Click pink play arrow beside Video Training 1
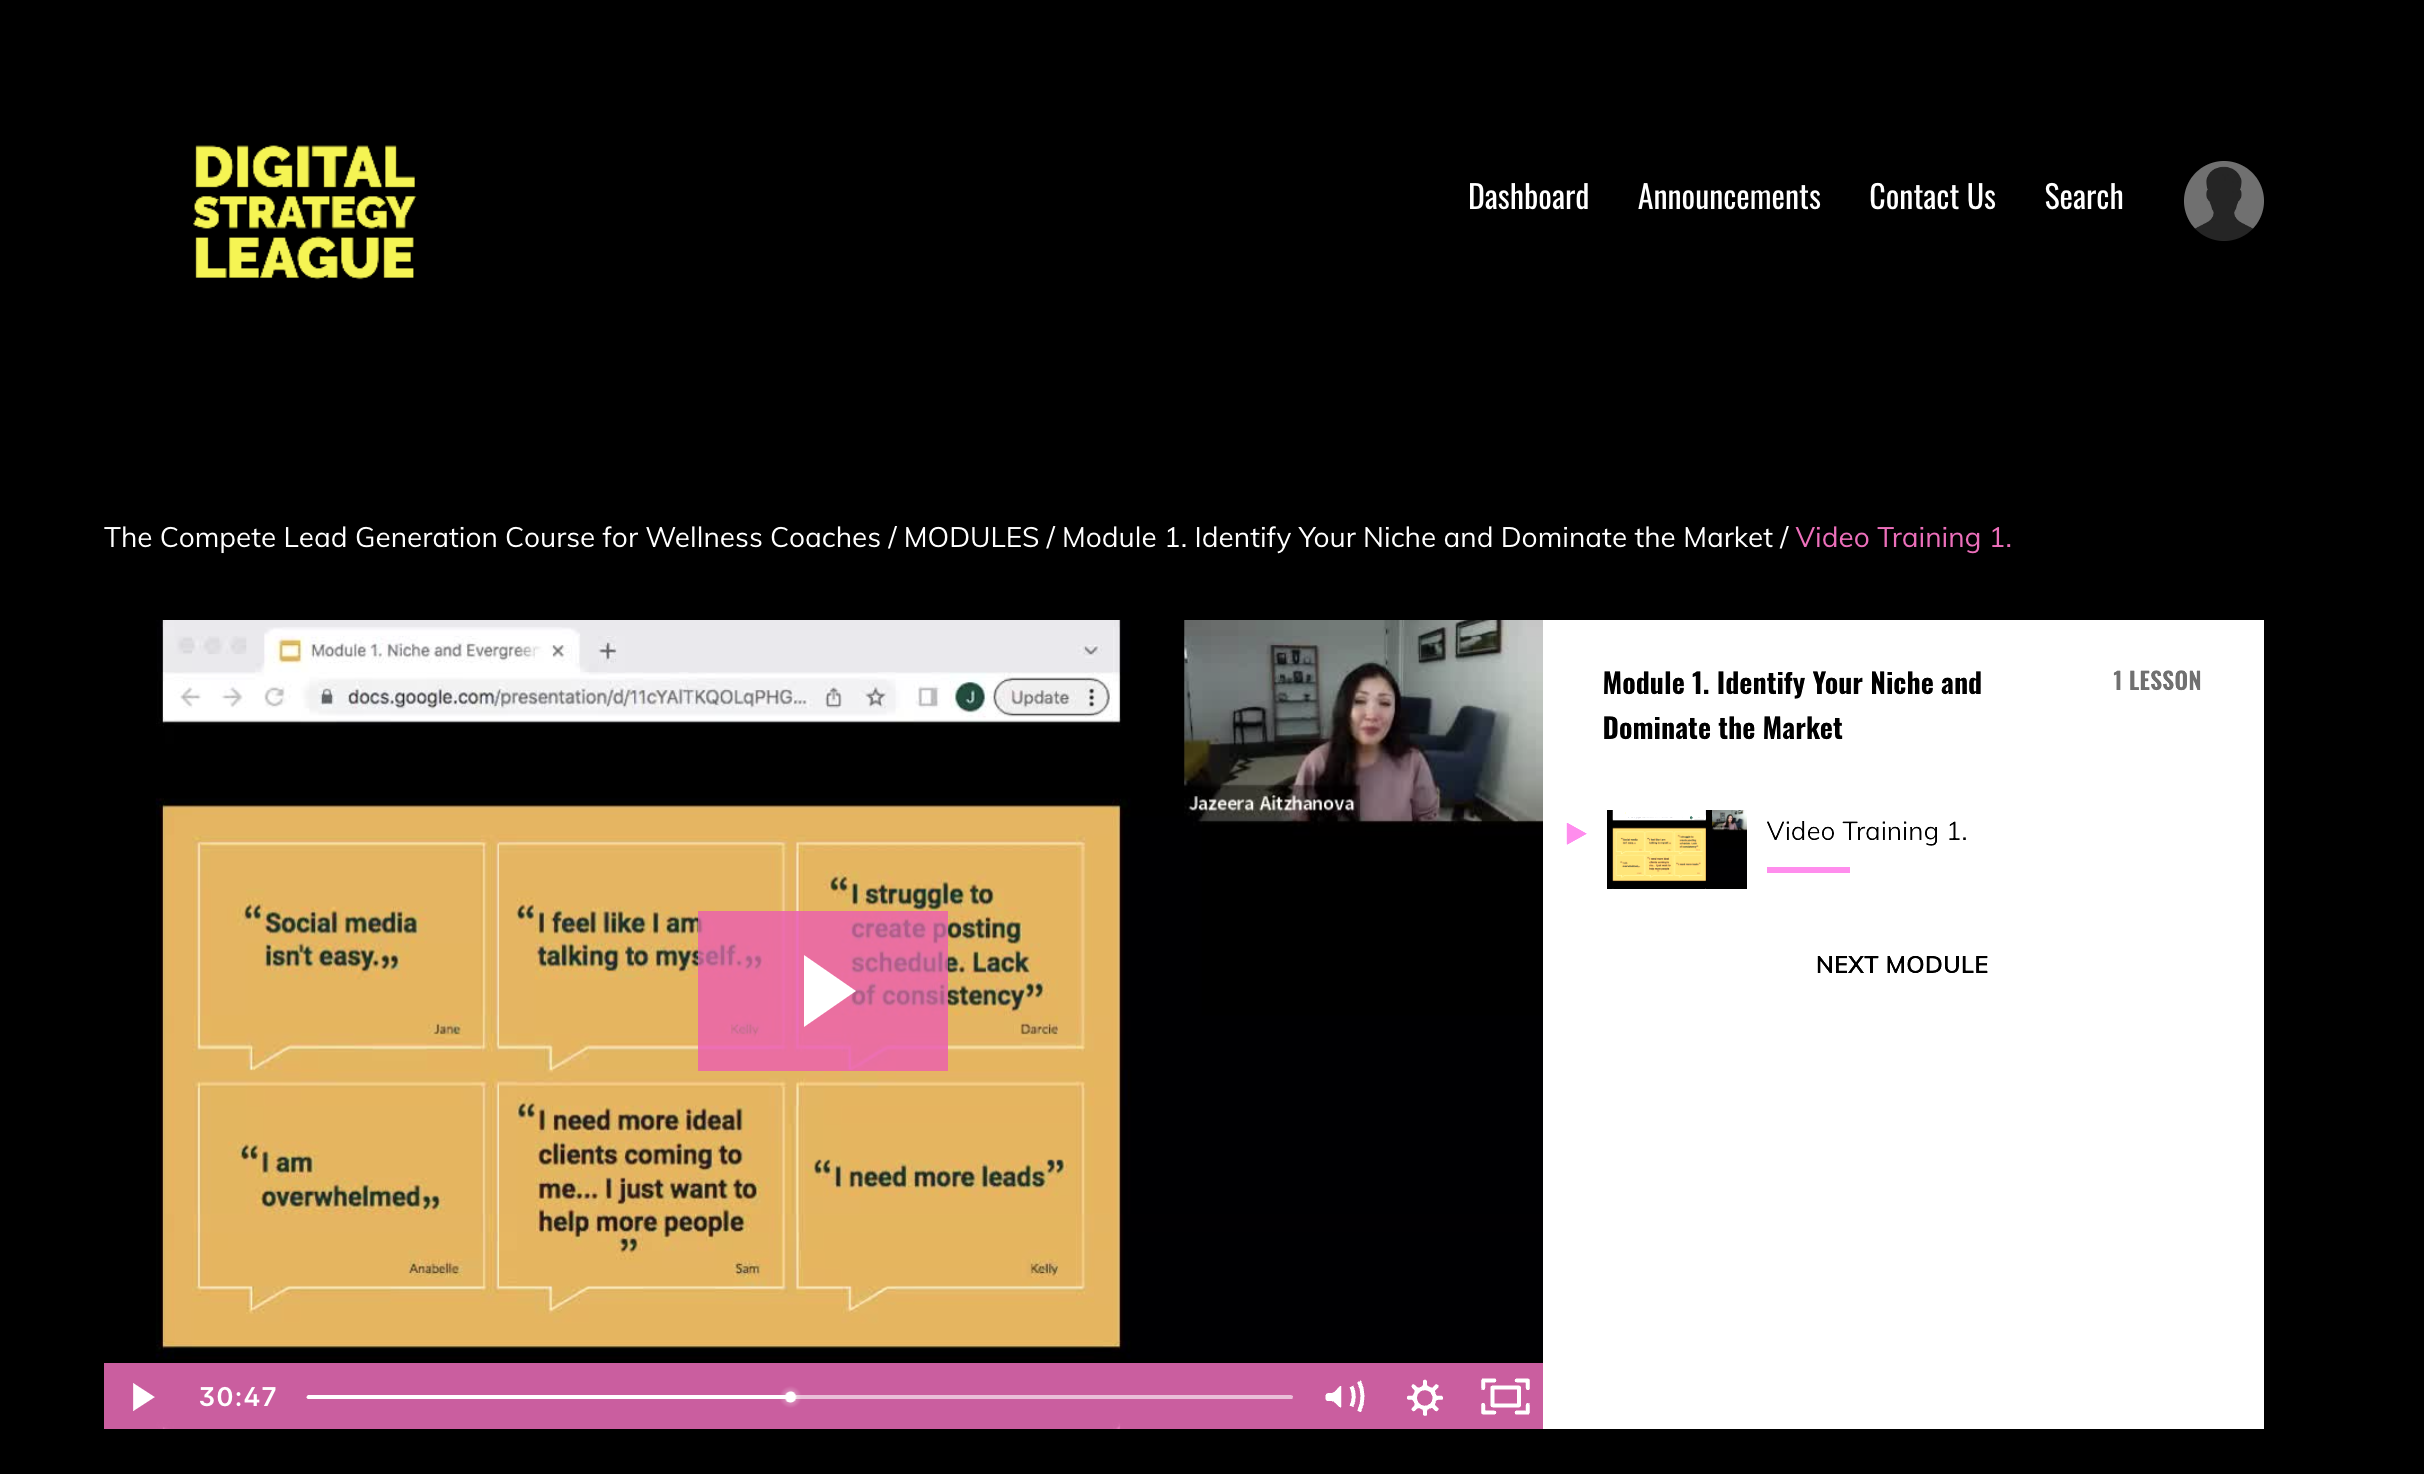This screenshot has width=2424, height=1474. [x=1576, y=833]
